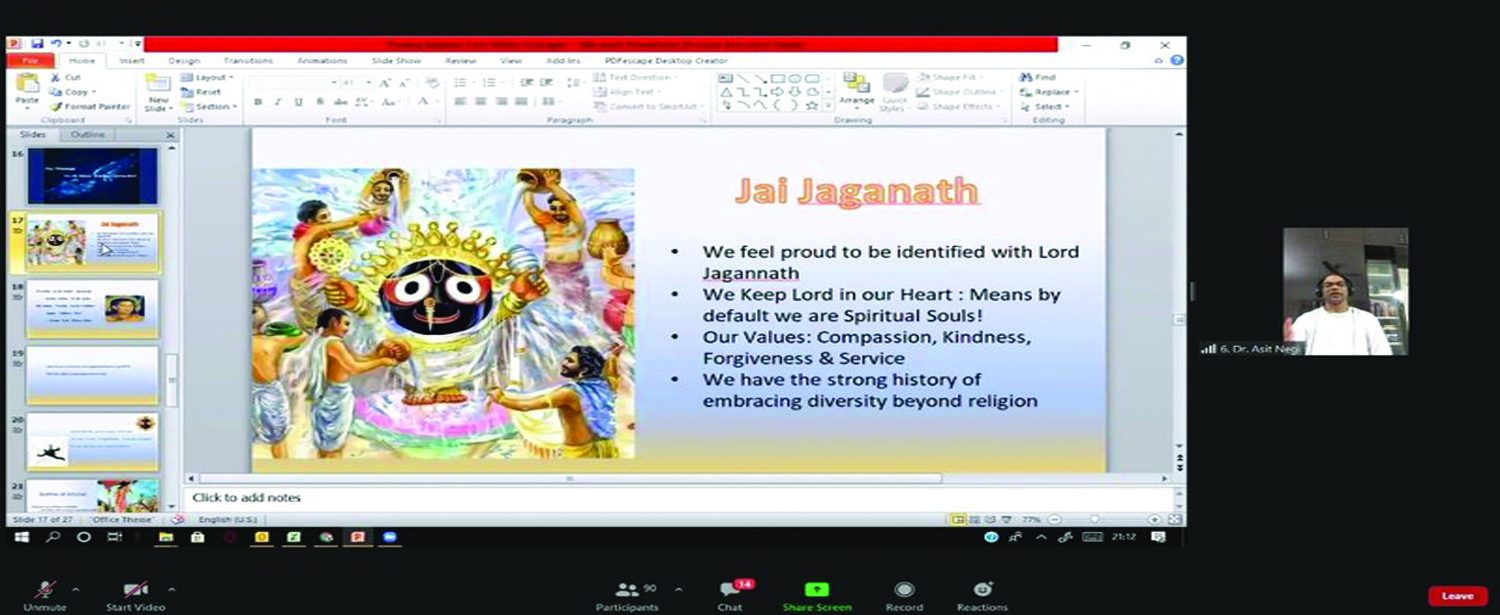The image size is (1500, 615).
Task: Click the Leave meeting button
Action: (1457, 596)
